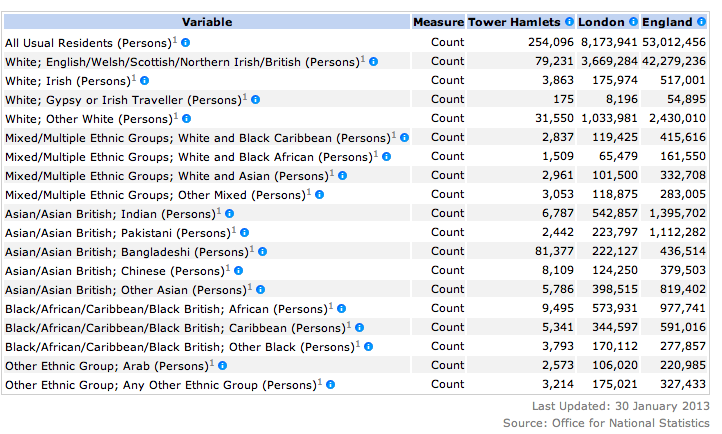Click info icon for Other Ethnic Group; Arab
Viewport: 722px width, 434px height.
click(x=224, y=365)
